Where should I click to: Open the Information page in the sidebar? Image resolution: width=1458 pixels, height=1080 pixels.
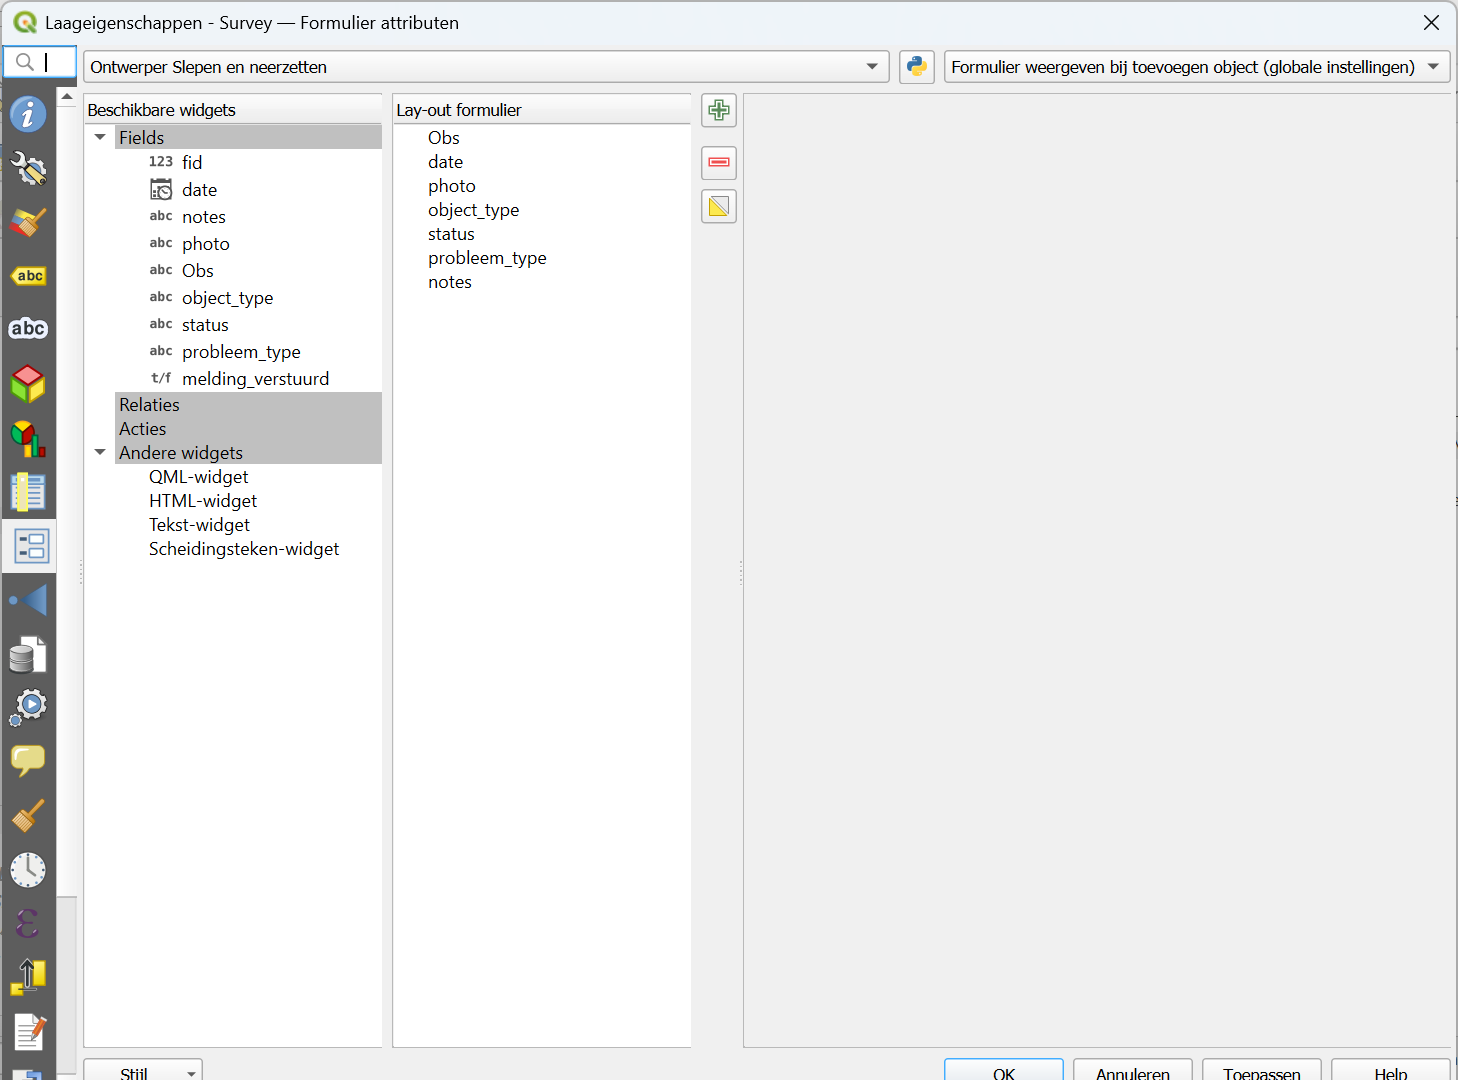click(x=28, y=115)
